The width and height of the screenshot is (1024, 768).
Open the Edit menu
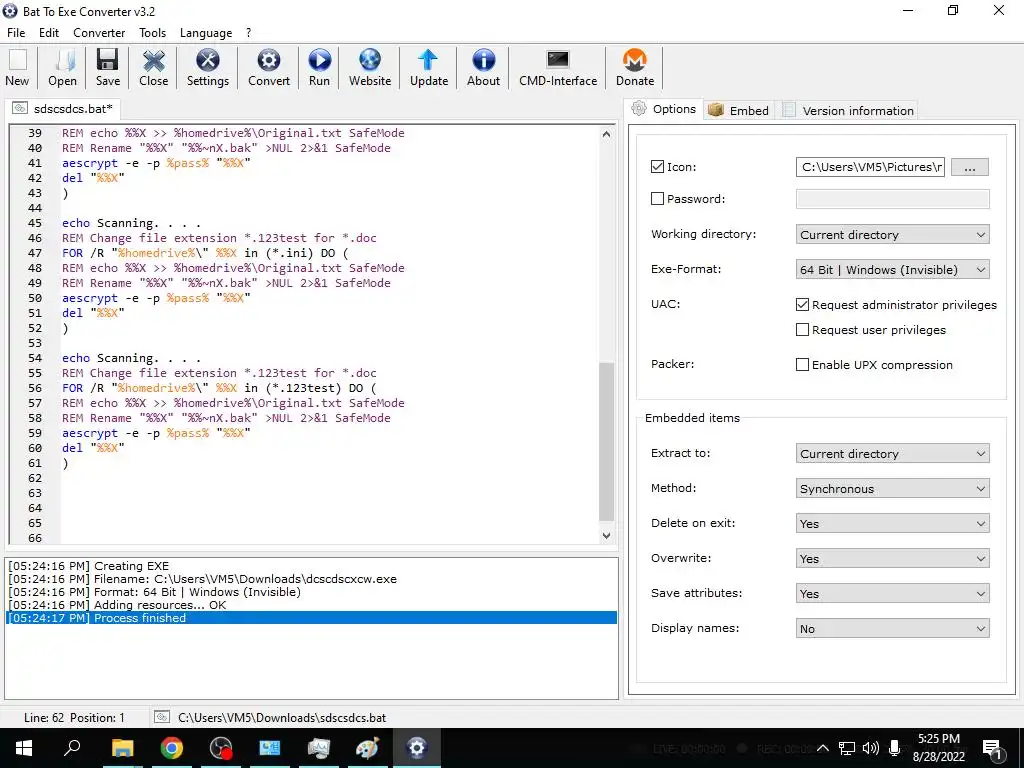coord(49,33)
